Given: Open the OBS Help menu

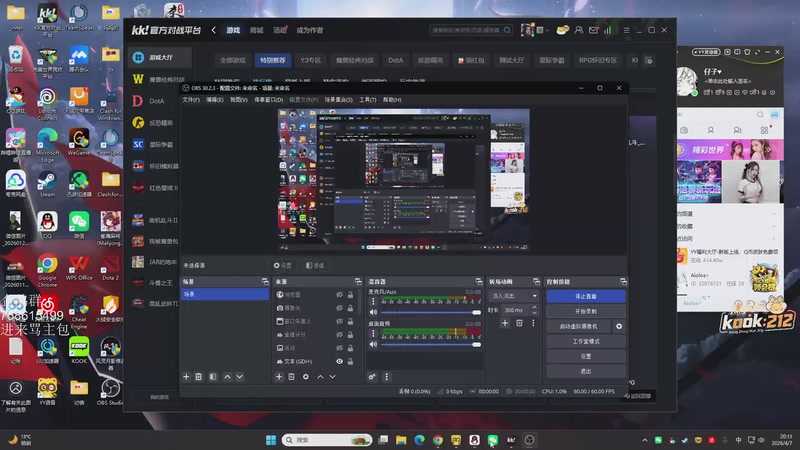Looking at the screenshot, I should coord(392,99).
